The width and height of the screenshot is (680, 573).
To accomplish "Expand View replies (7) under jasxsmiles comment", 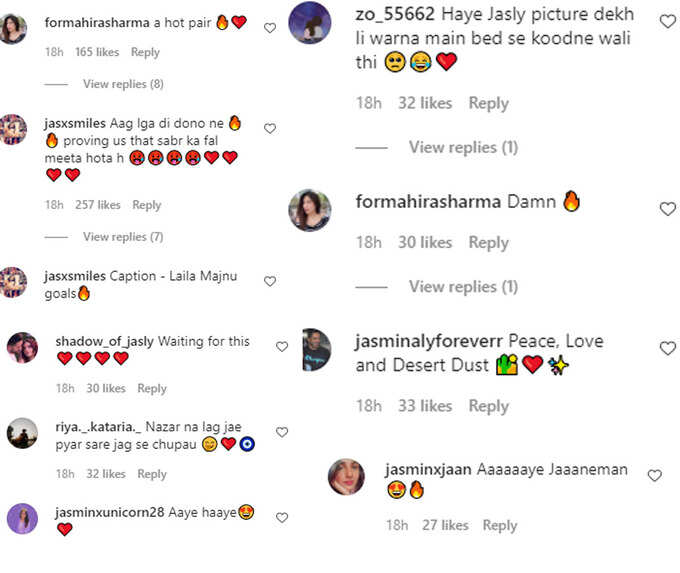I will (x=123, y=237).
